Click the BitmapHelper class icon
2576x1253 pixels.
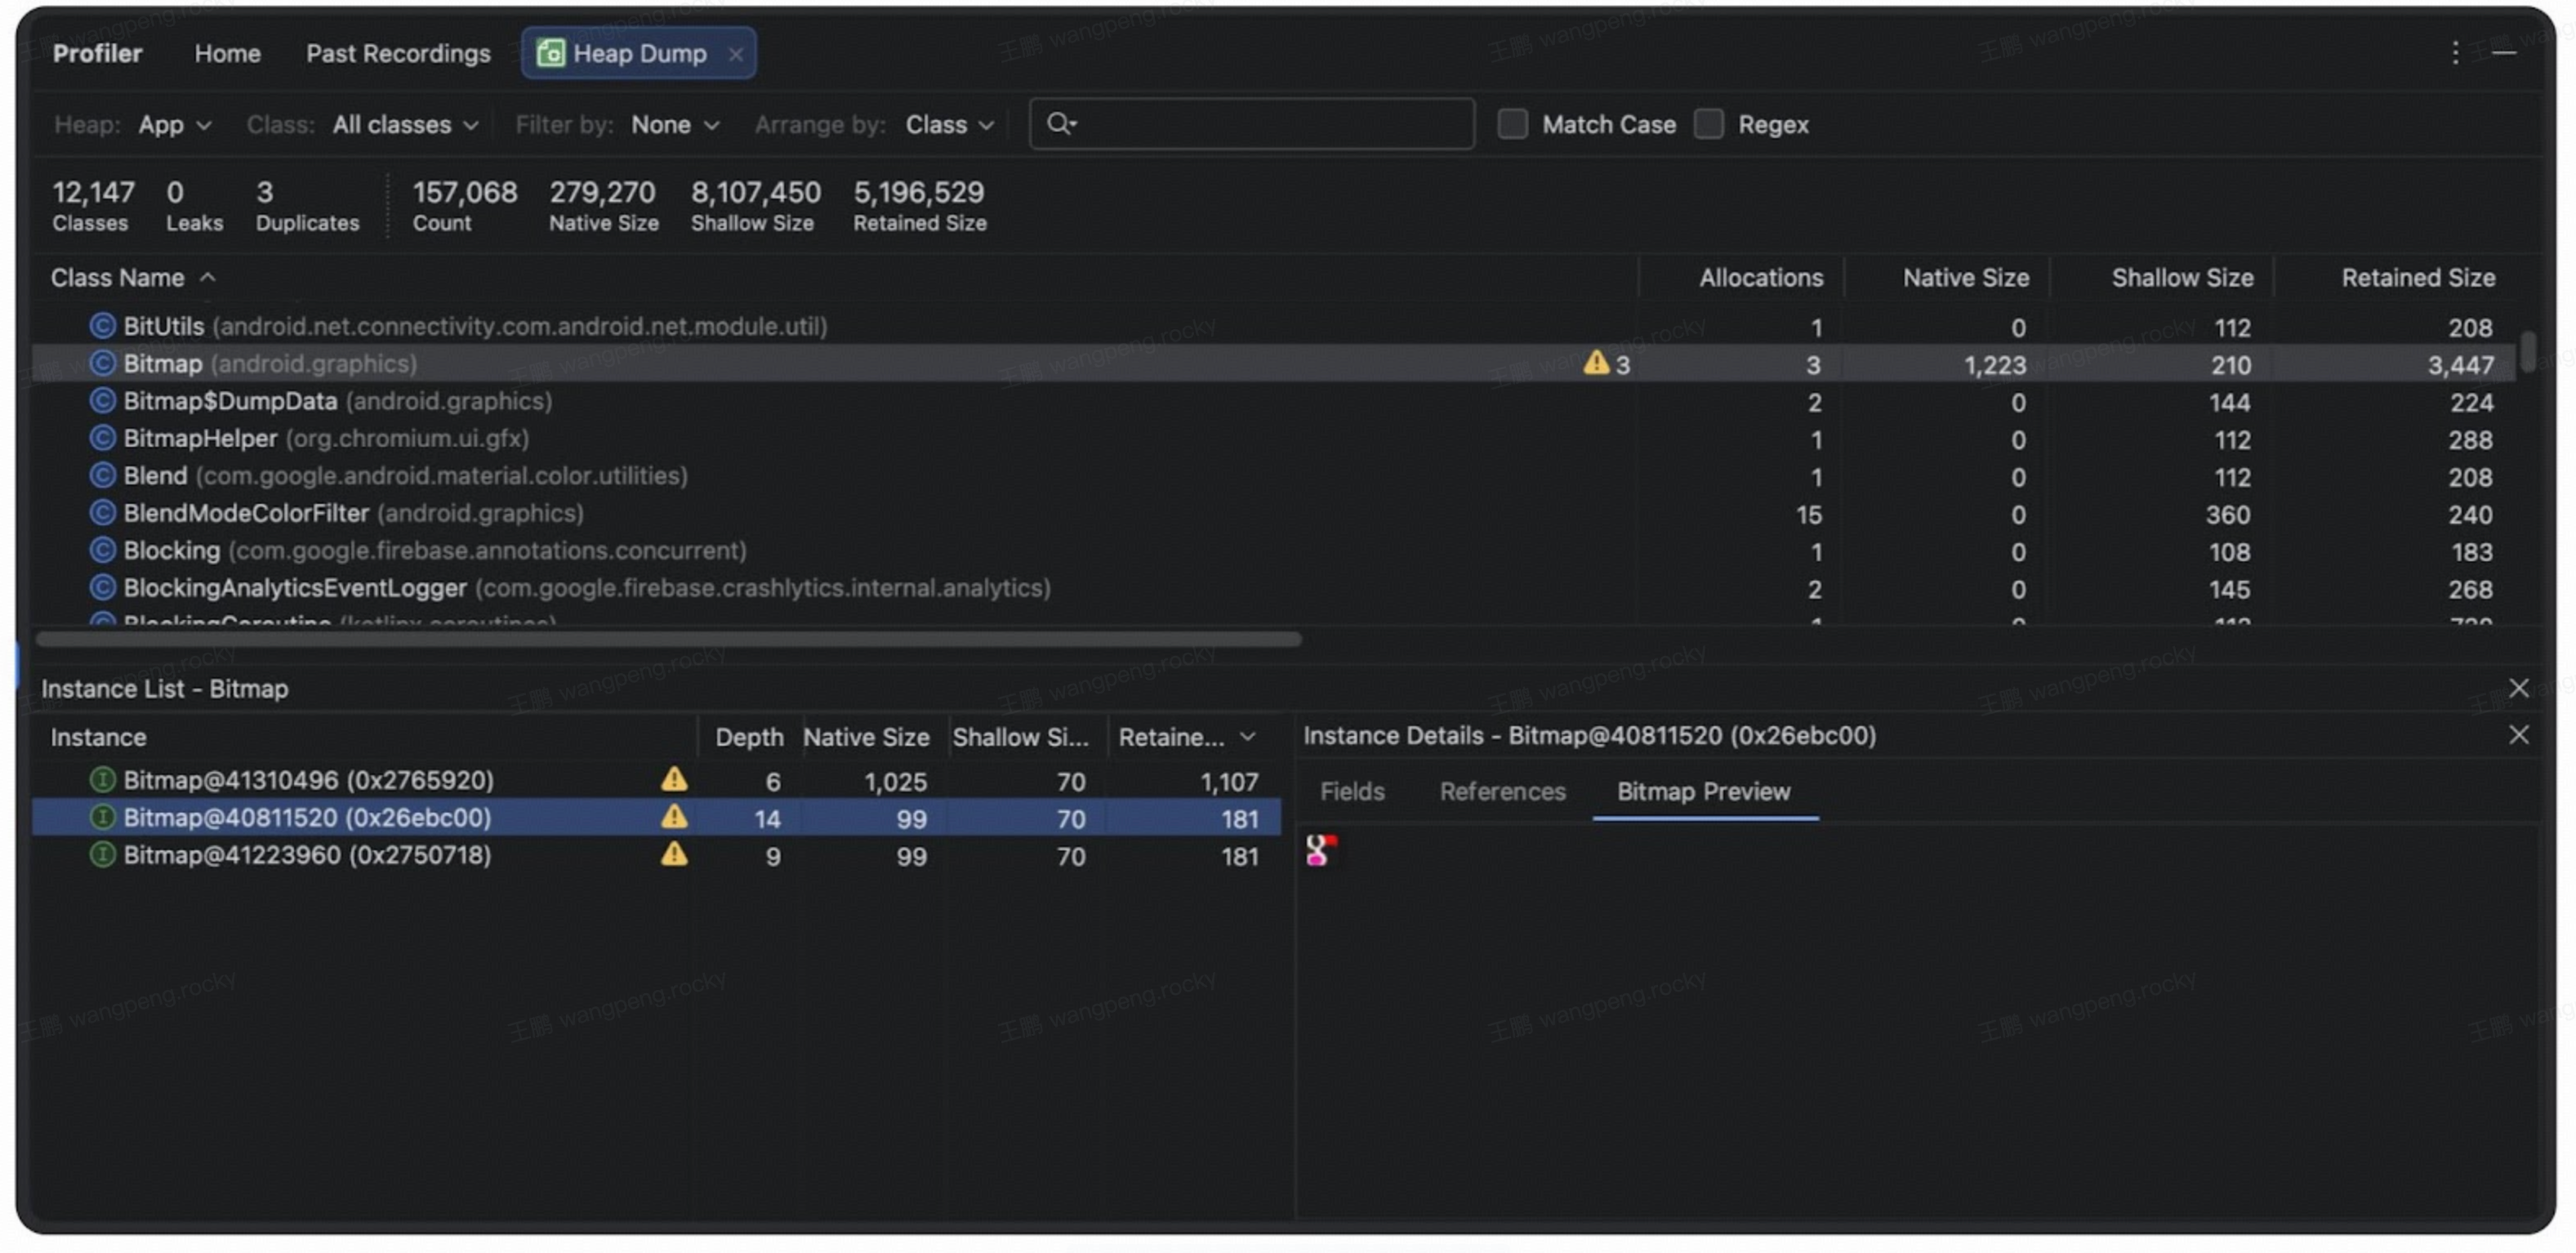pos(102,438)
